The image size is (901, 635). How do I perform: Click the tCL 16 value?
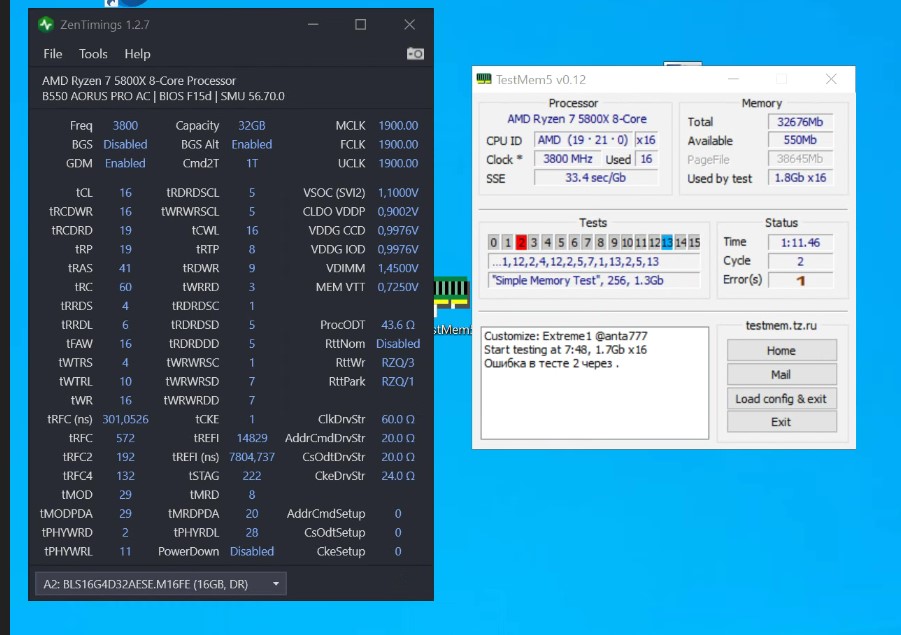[x=125, y=193]
